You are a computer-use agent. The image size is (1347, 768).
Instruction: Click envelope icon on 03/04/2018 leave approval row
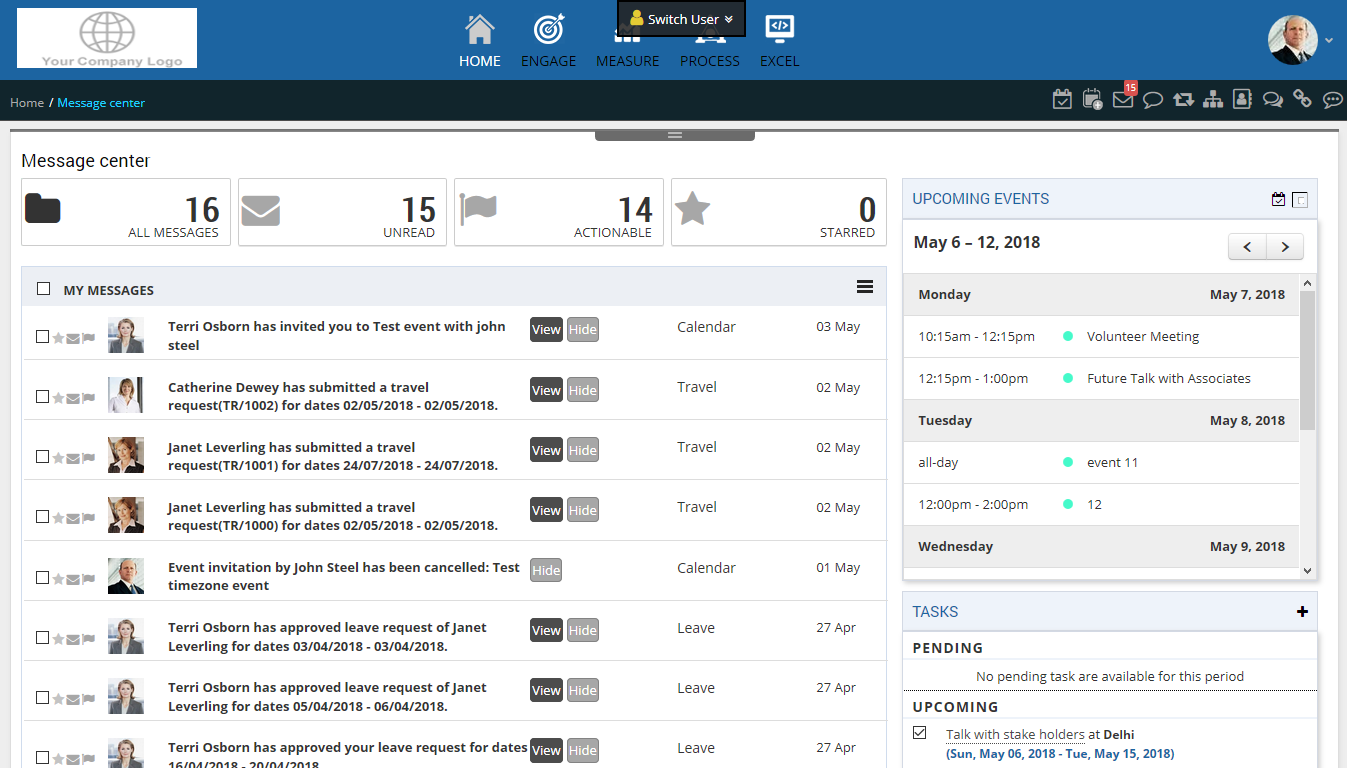[73, 638]
